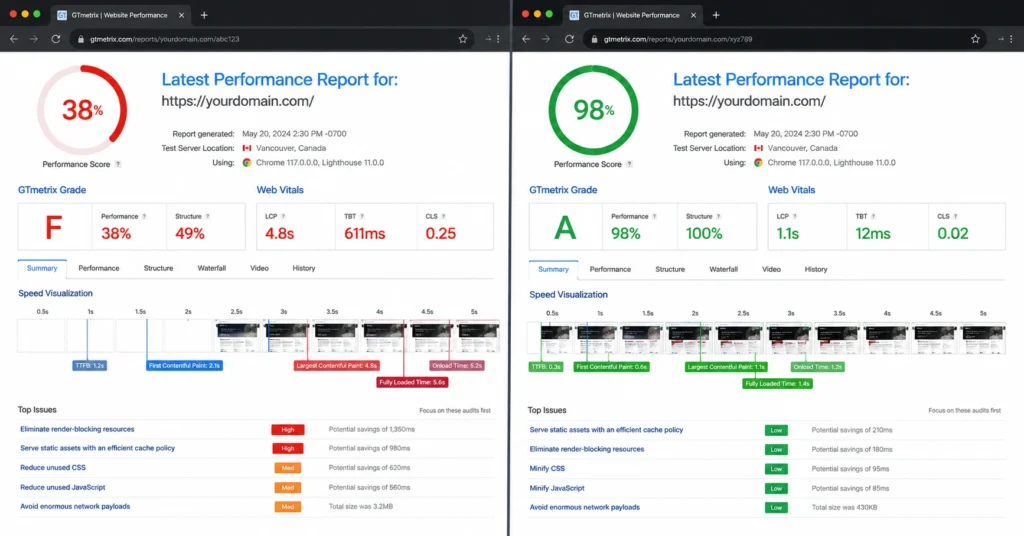Go back in the right browser window

(526, 39)
